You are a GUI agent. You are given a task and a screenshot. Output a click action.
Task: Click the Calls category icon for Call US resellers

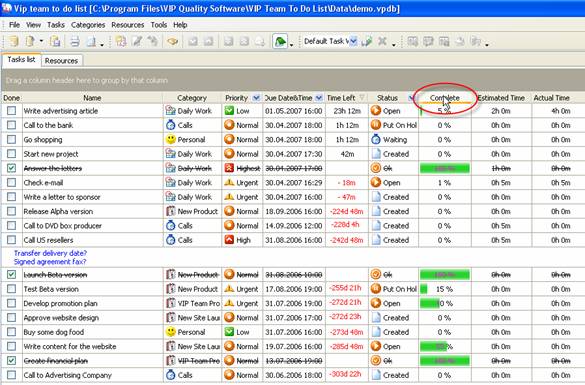tap(171, 240)
